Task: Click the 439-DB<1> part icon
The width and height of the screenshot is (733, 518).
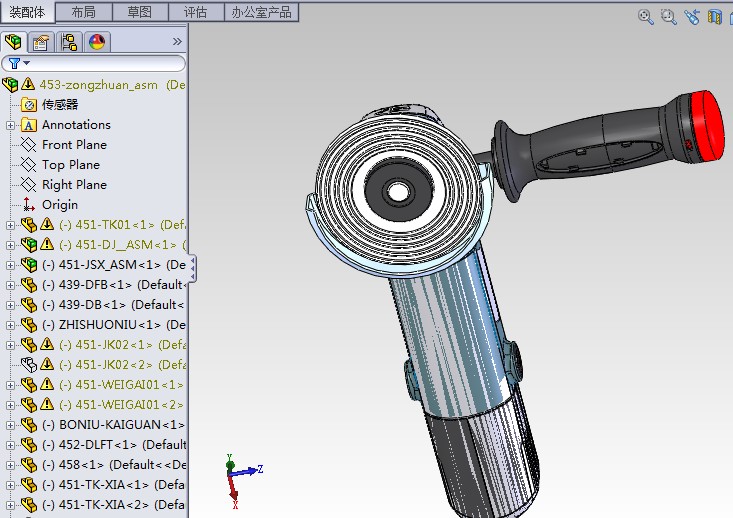Action: pos(29,305)
